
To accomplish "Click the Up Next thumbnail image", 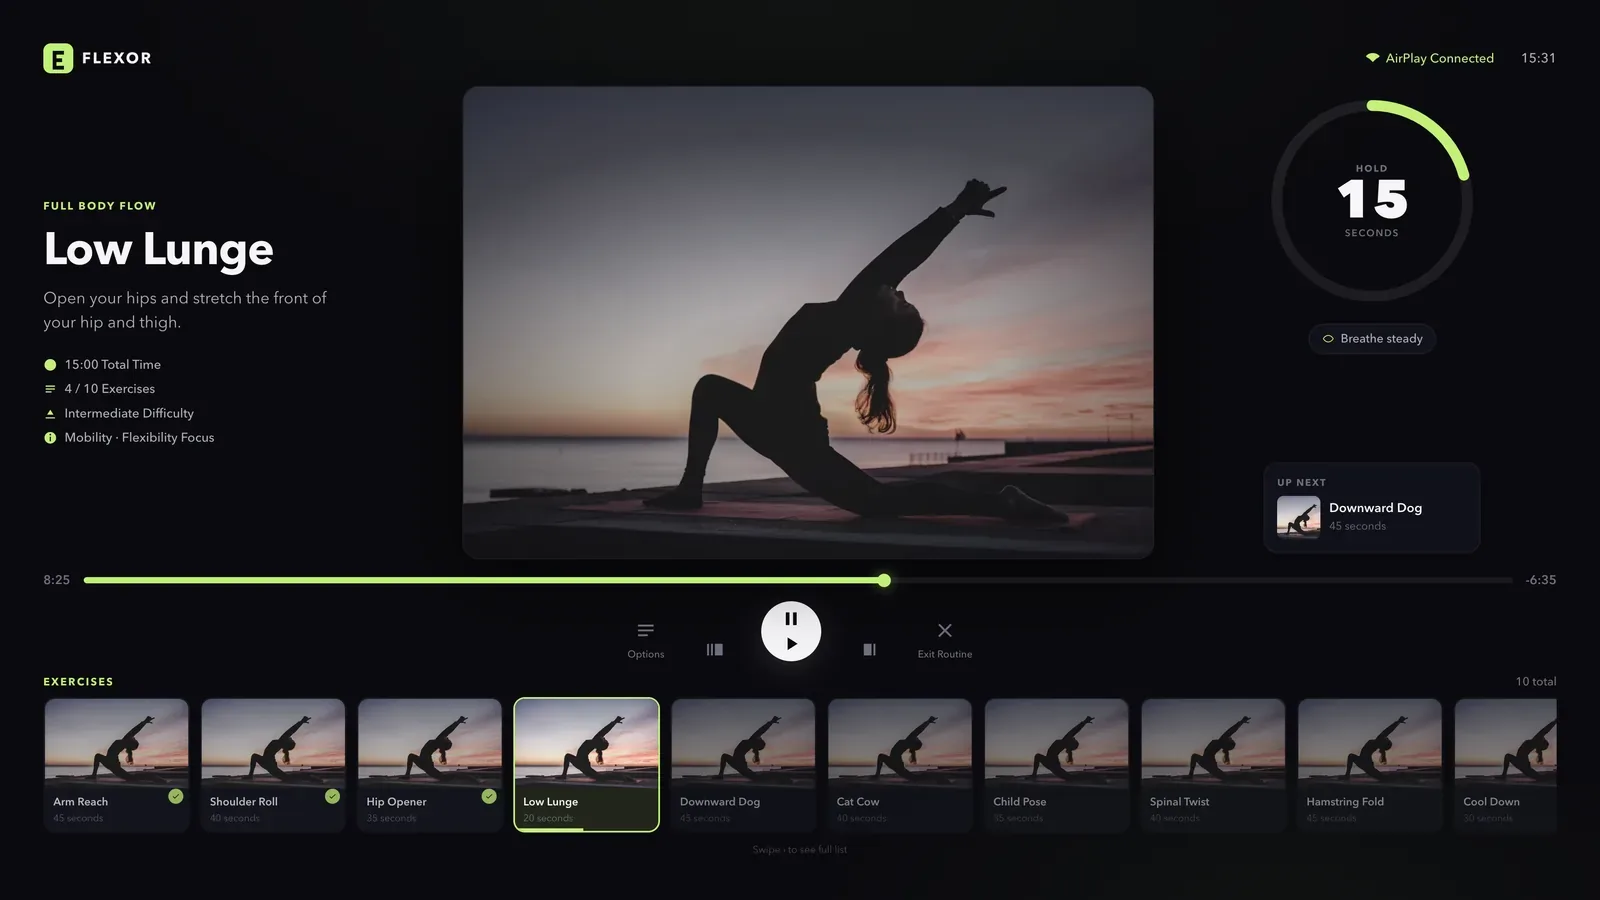I will (x=1298, y=517).
